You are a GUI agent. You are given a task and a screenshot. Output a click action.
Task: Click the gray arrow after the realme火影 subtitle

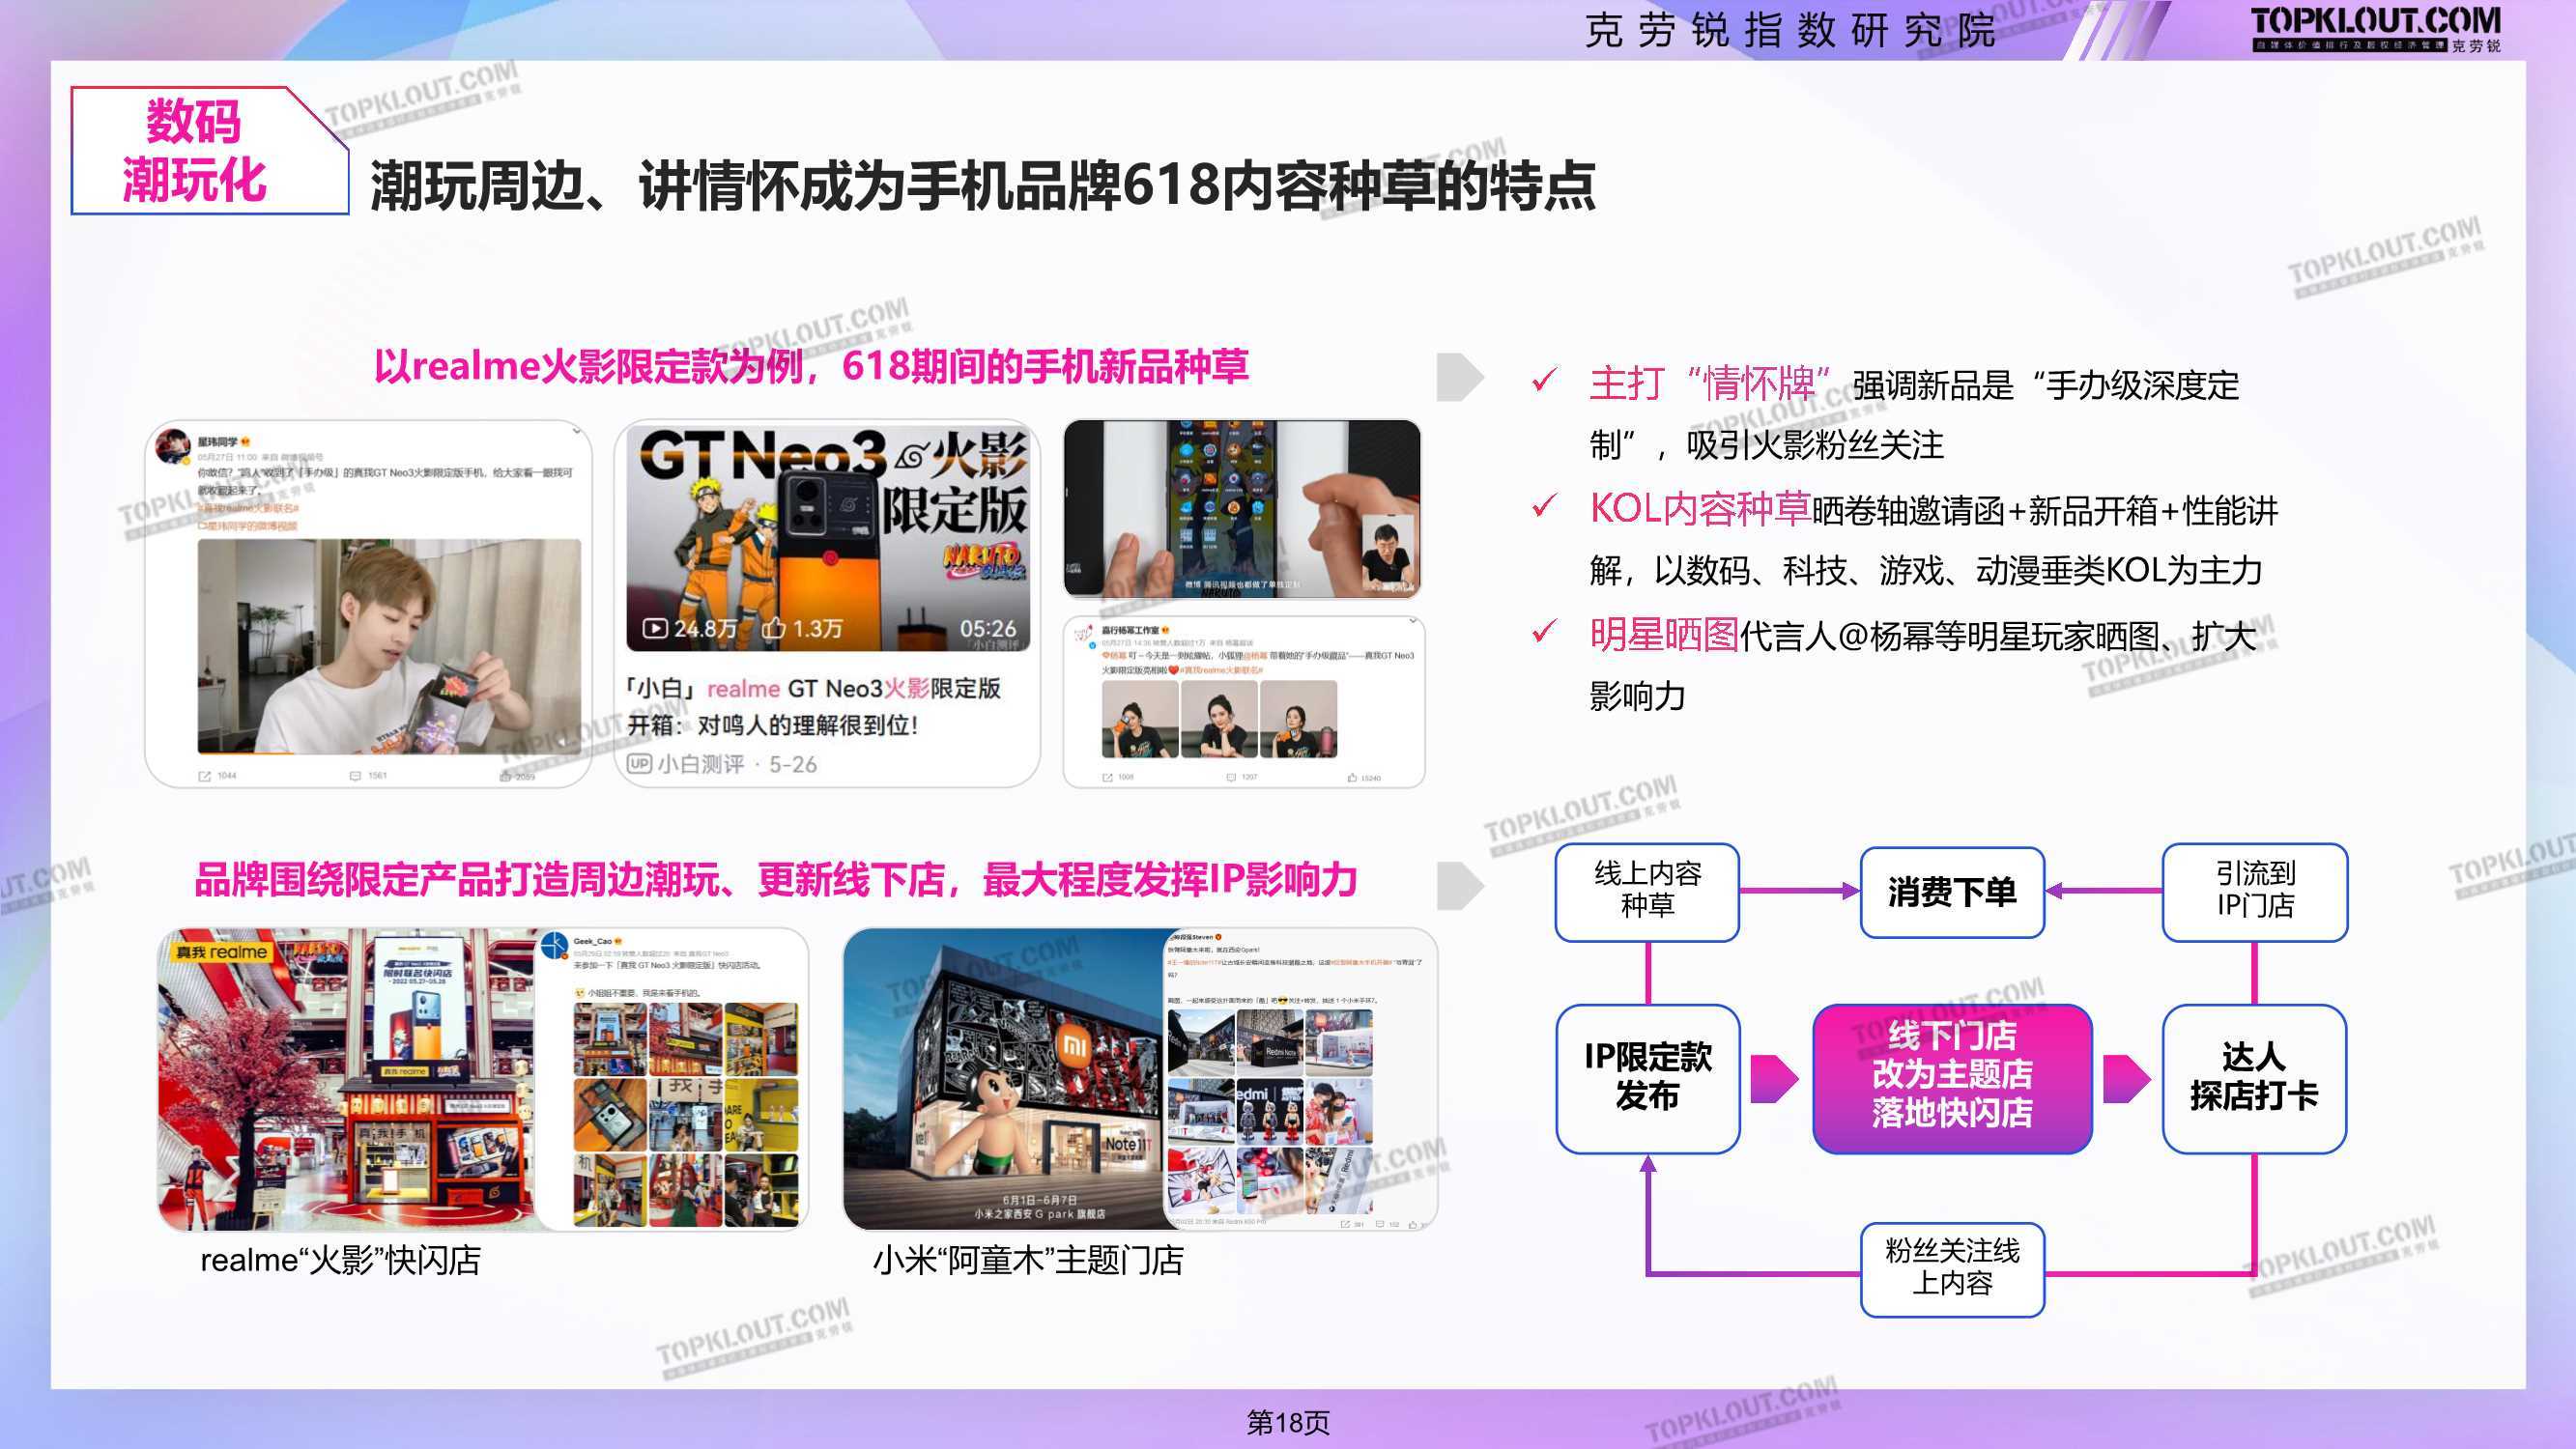1460,376
